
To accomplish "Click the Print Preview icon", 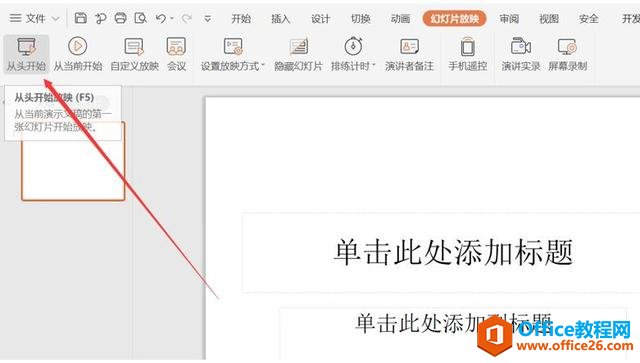I will pyautogui.click(x=140, y=18).
